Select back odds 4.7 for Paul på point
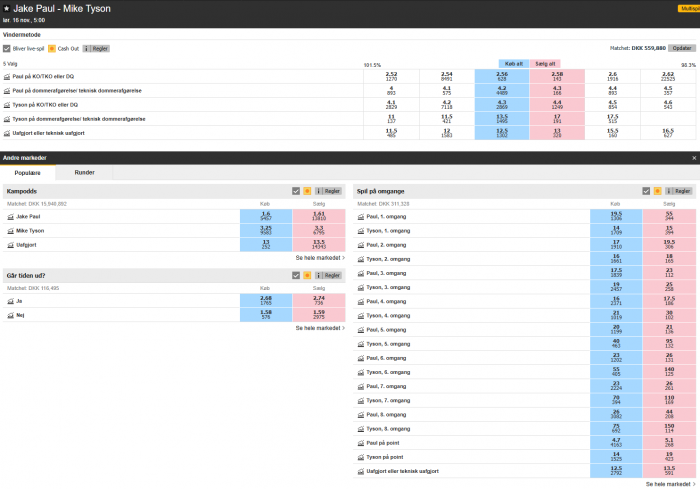700x489 pixels. [x=616, y=443]
